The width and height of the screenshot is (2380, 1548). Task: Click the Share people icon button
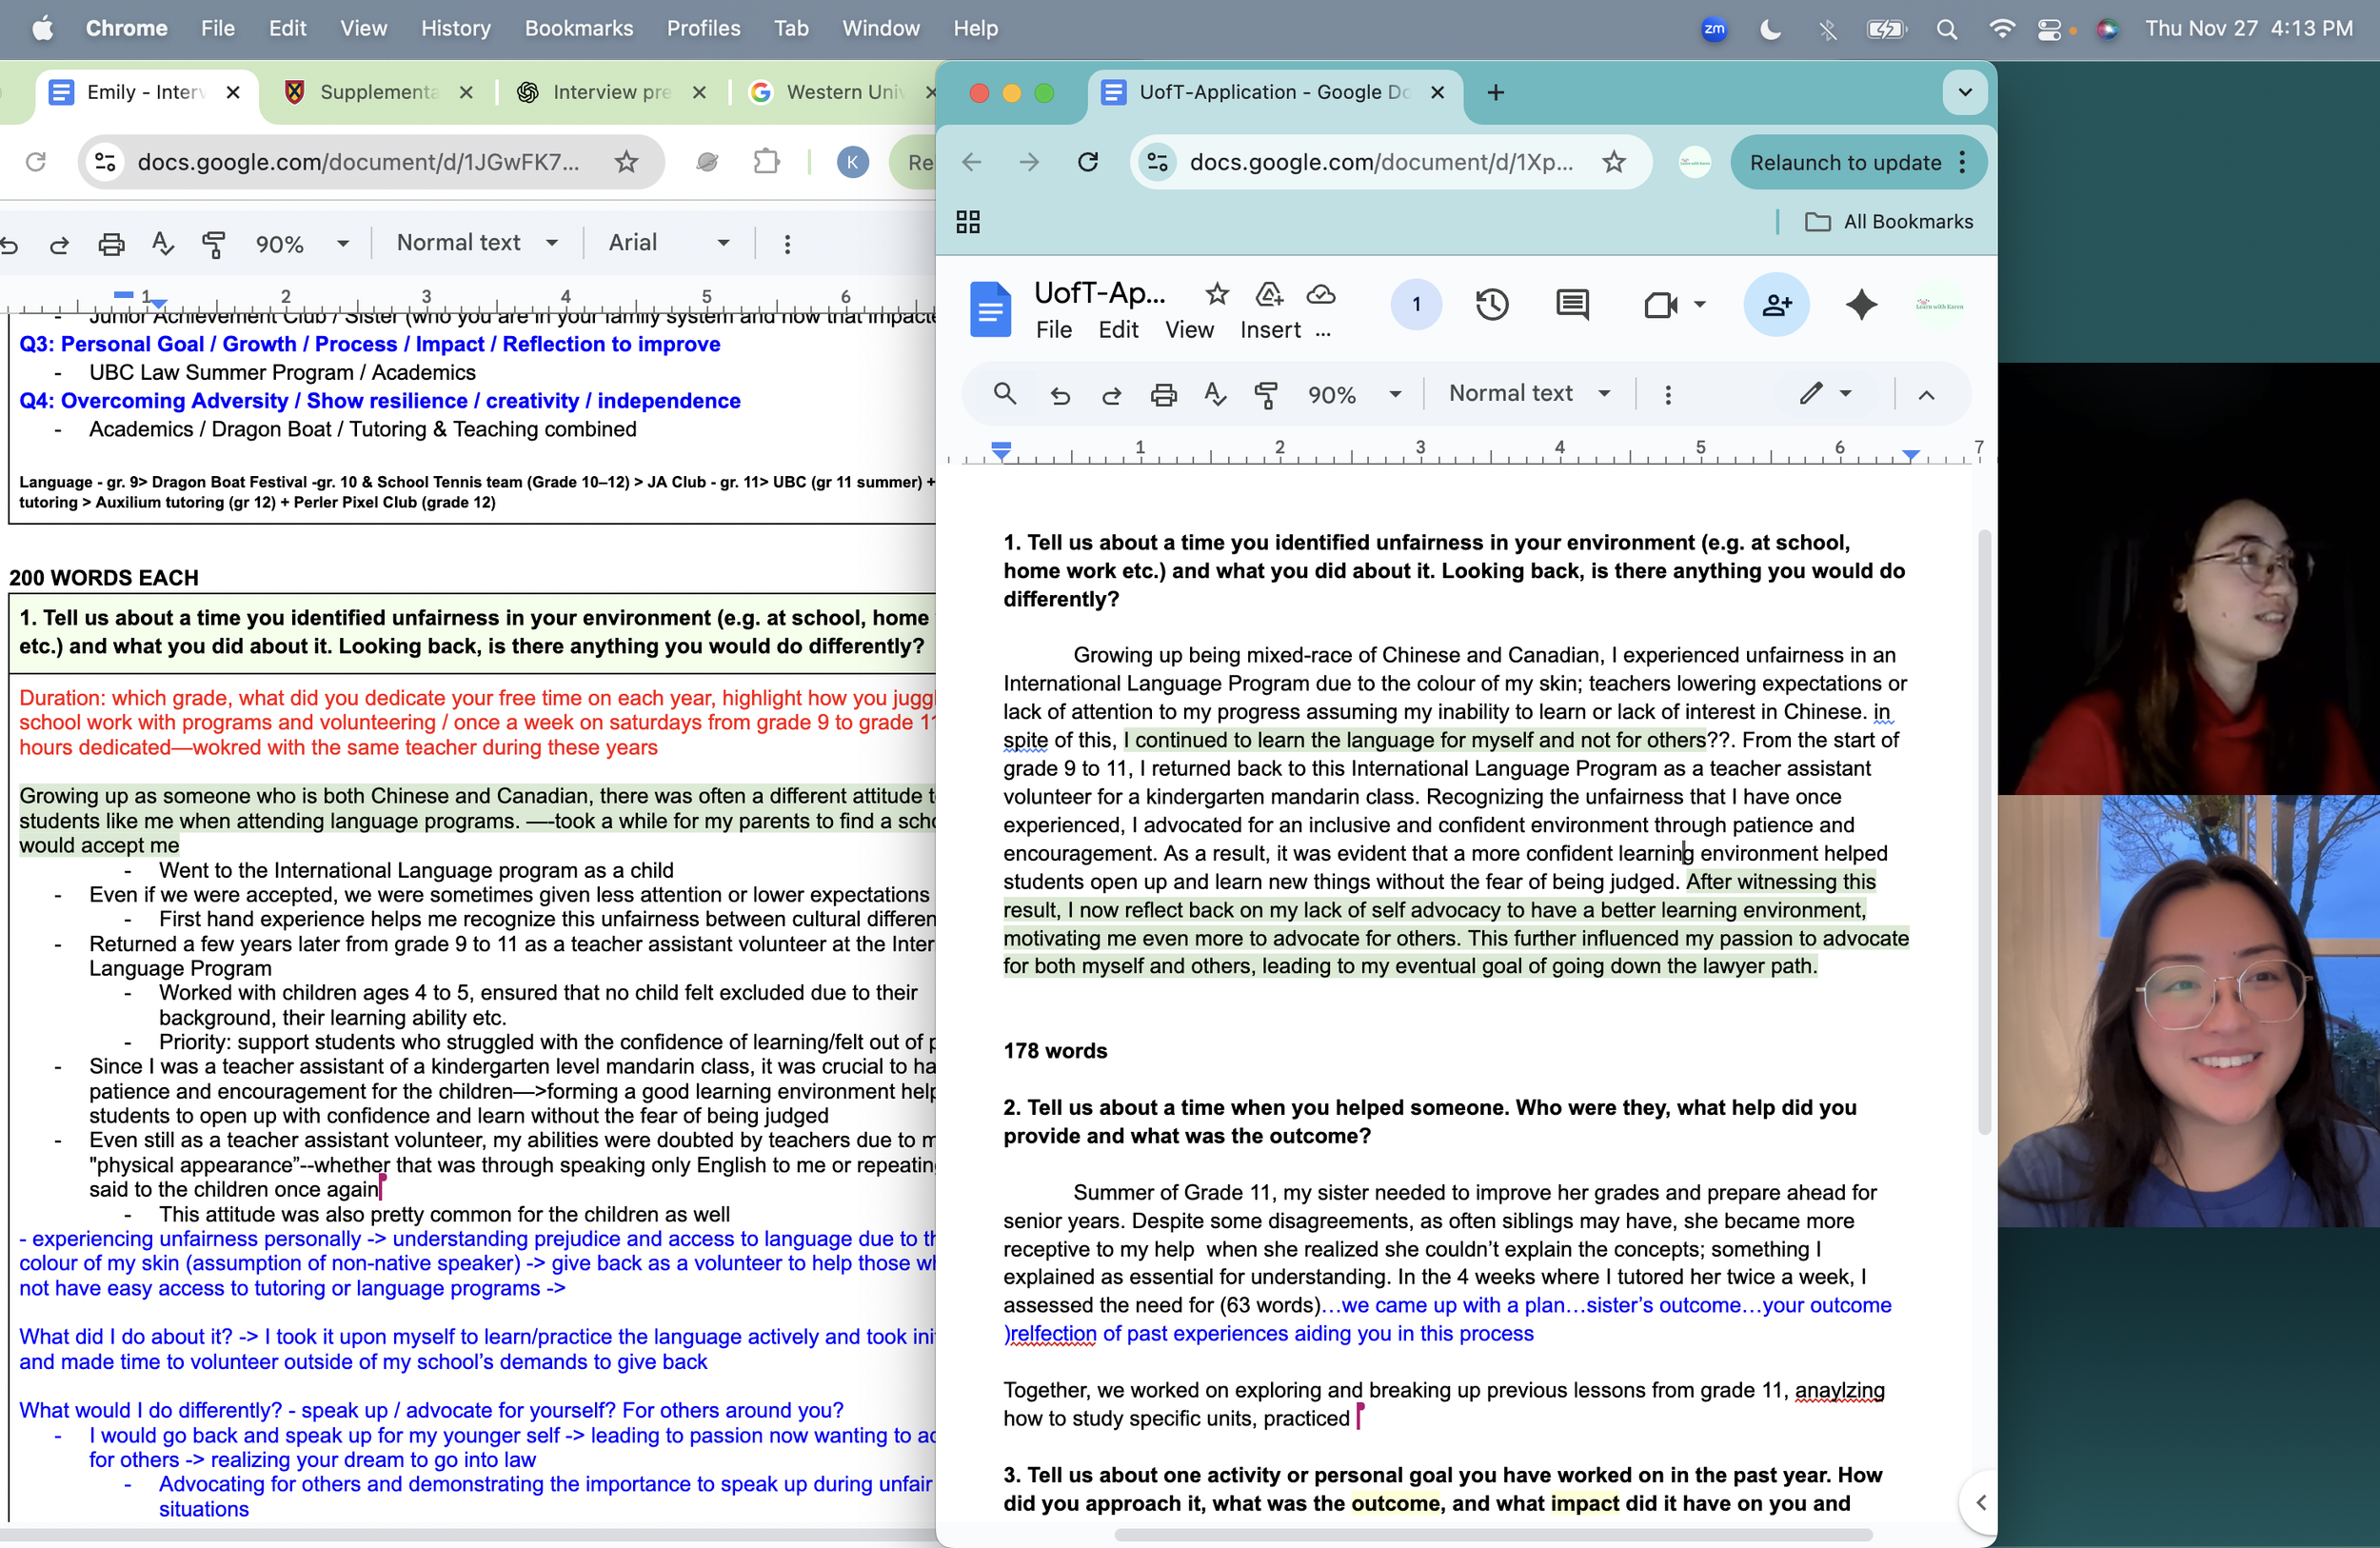click(x=1776, y=304)
